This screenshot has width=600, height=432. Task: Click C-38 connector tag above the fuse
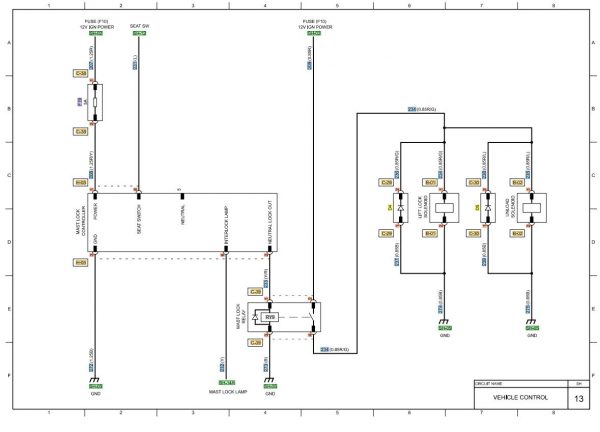click(80, 73)
